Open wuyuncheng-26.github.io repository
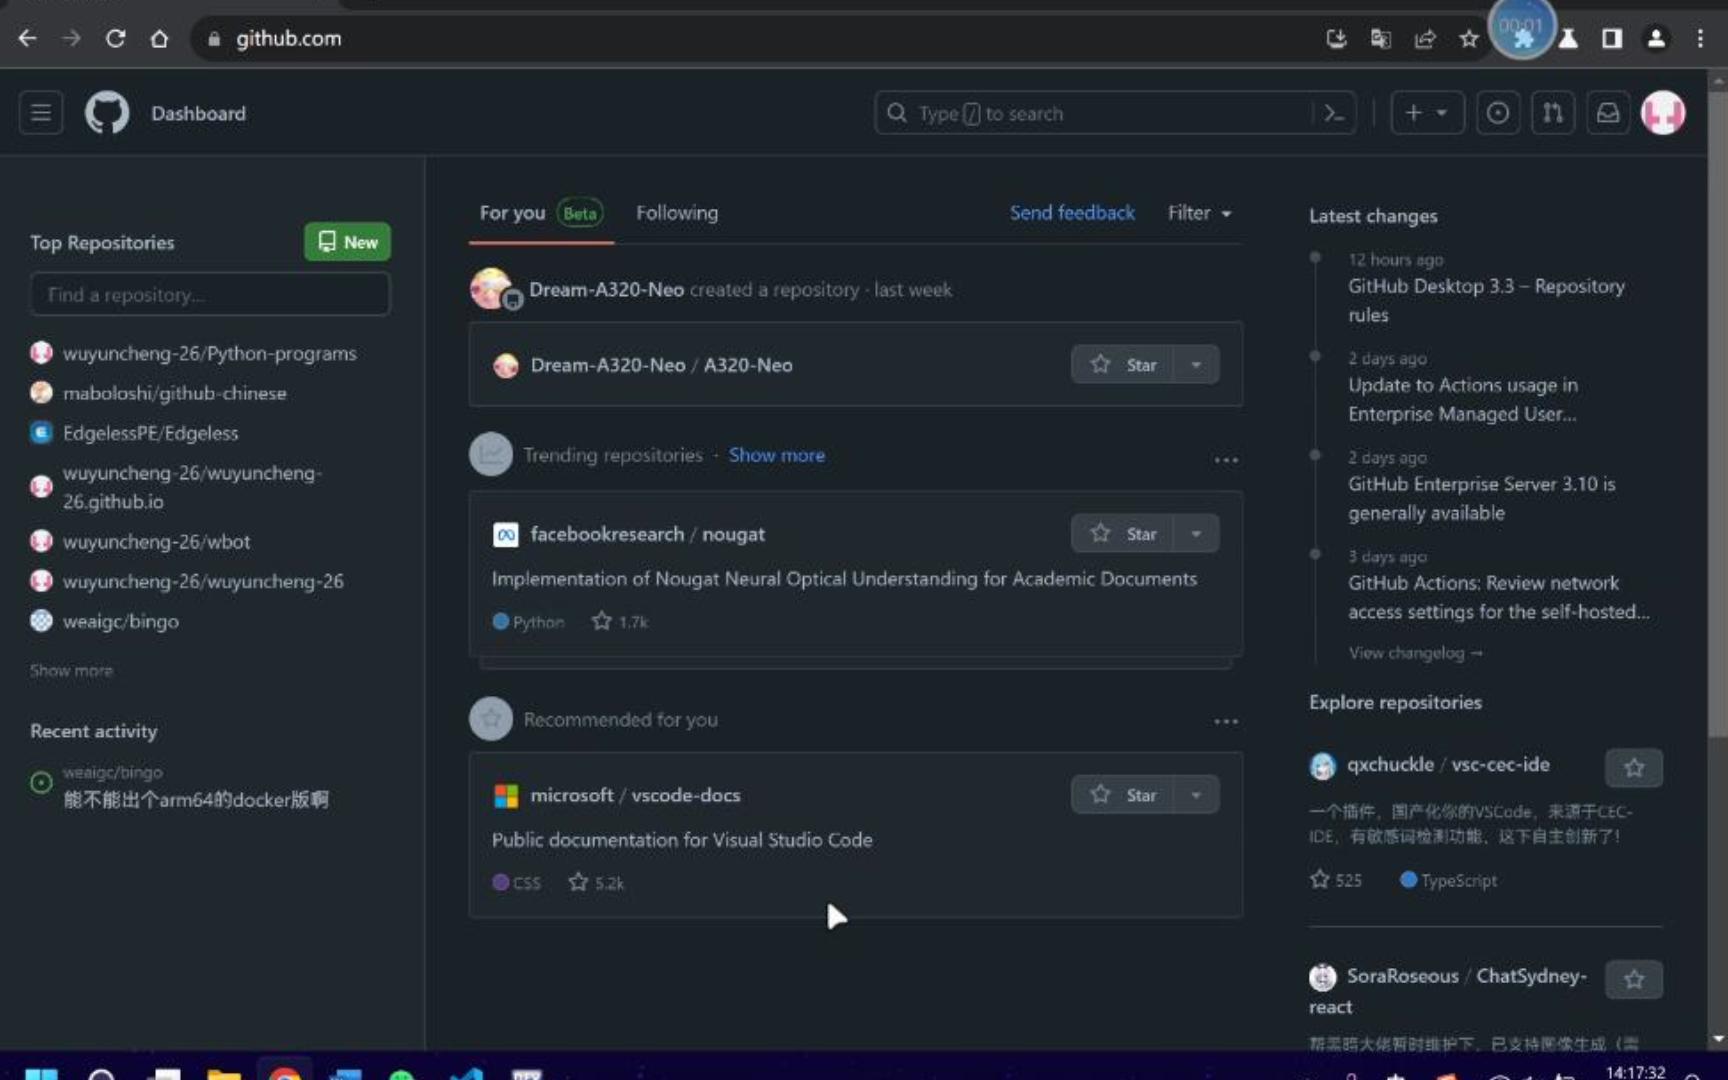 (192, 487)
